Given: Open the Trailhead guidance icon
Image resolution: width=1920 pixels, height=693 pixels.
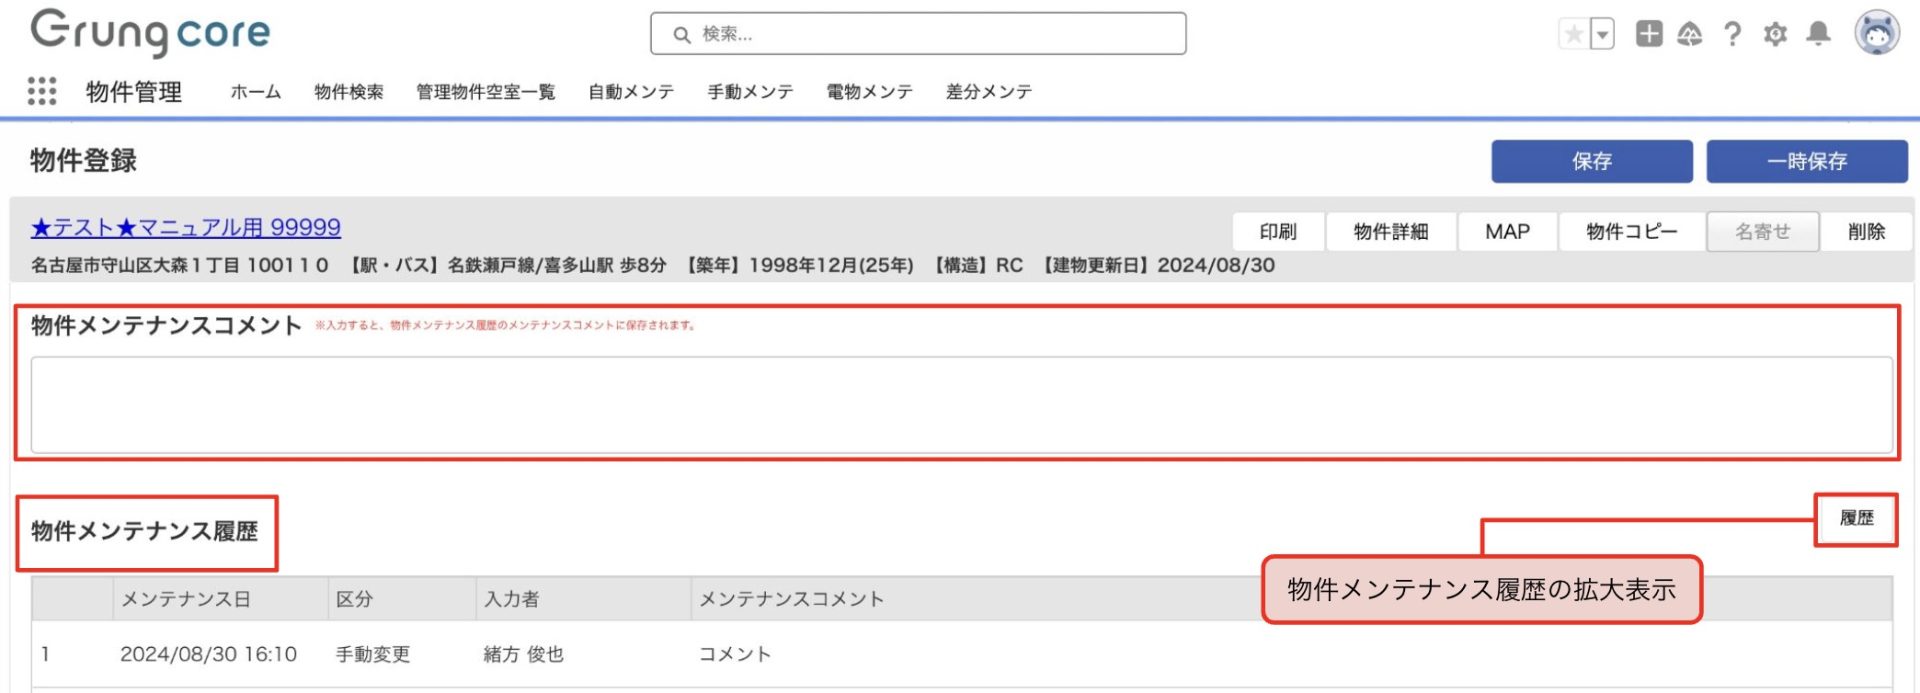Looking at the screenshot, I should pos(1690,35).
